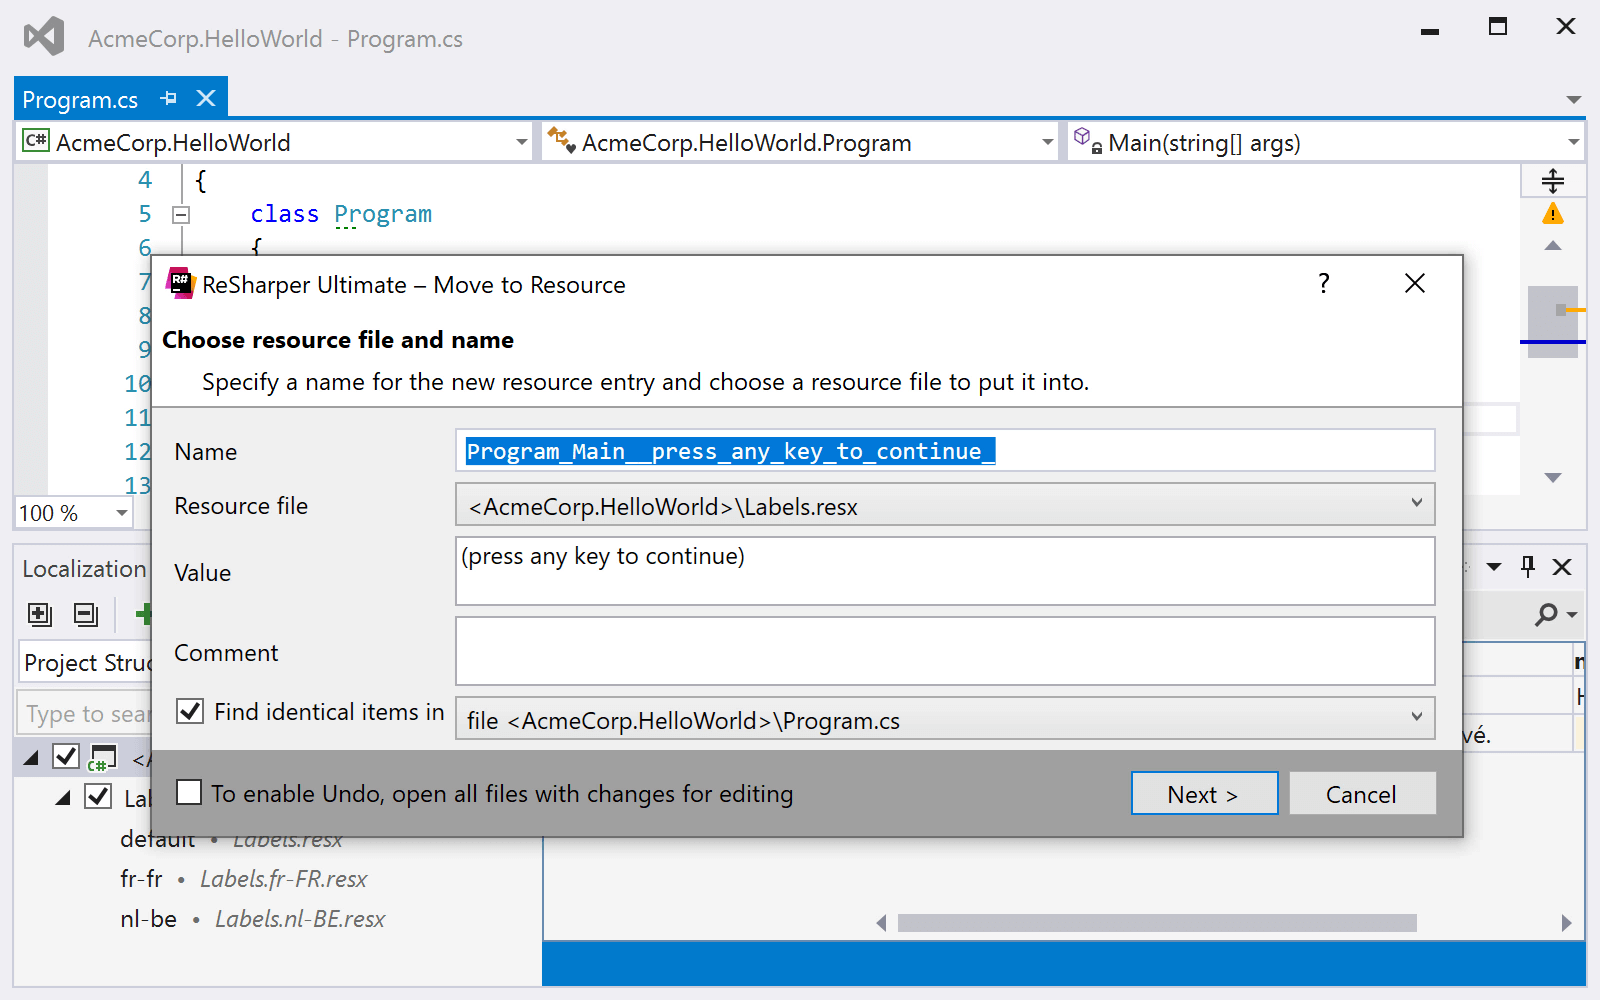The image size is (1600, 1000).
Task: Close the Program.cs tab
Action: coord(206,98)
